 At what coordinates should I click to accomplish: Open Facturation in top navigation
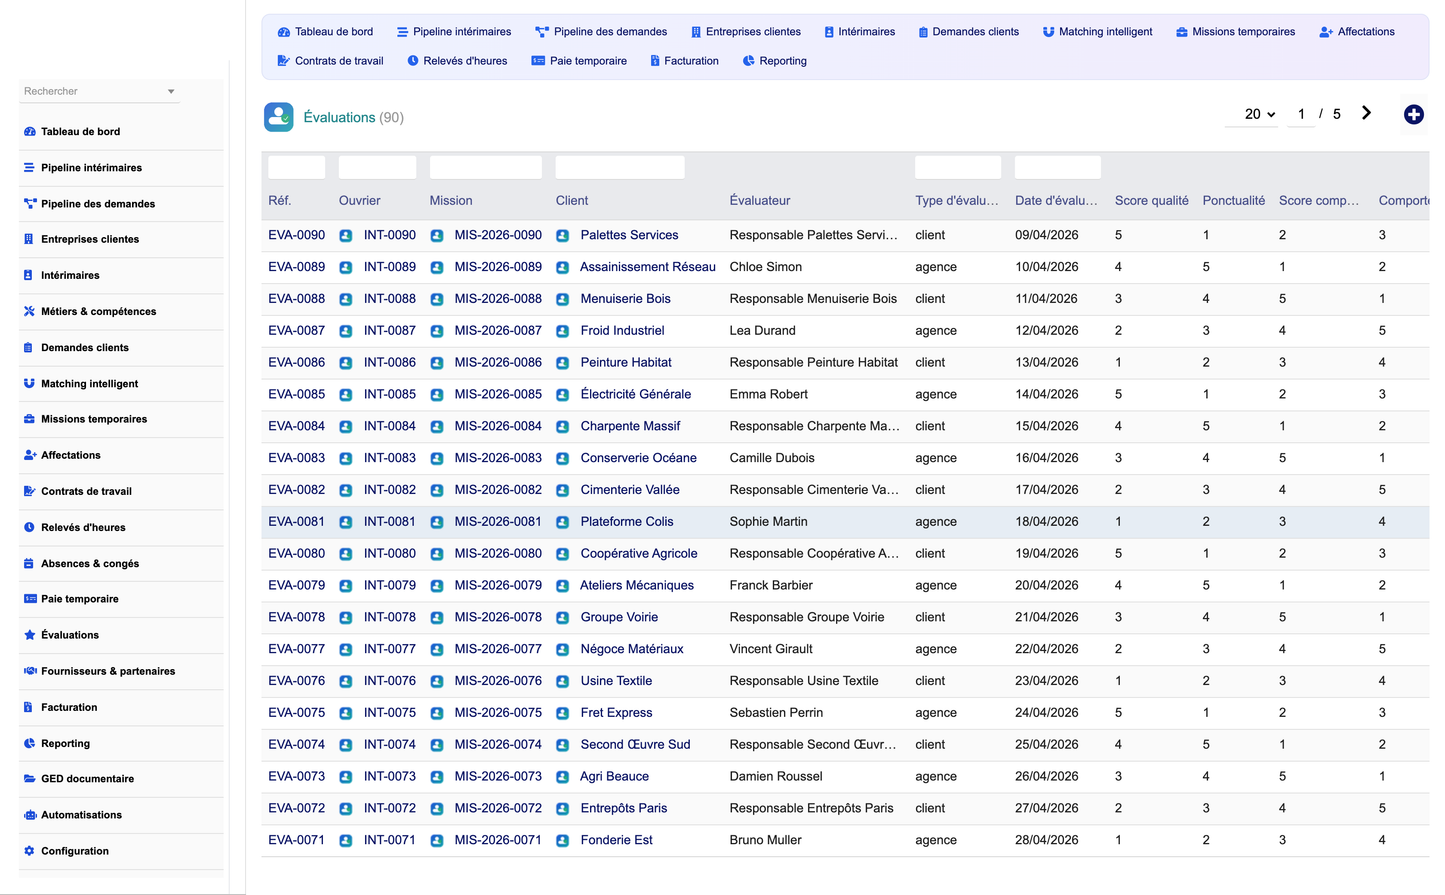point(684,61)
